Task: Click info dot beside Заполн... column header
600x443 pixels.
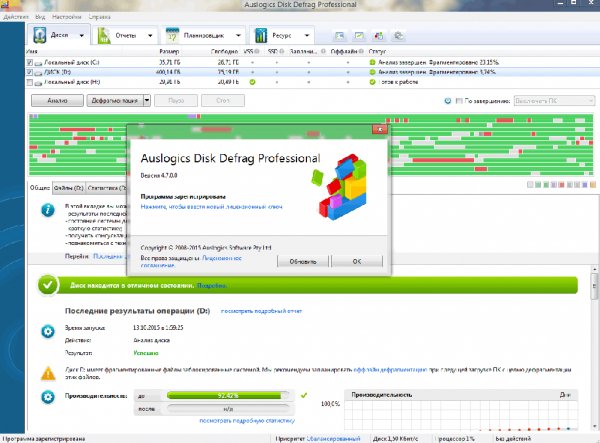Action: 323,51
